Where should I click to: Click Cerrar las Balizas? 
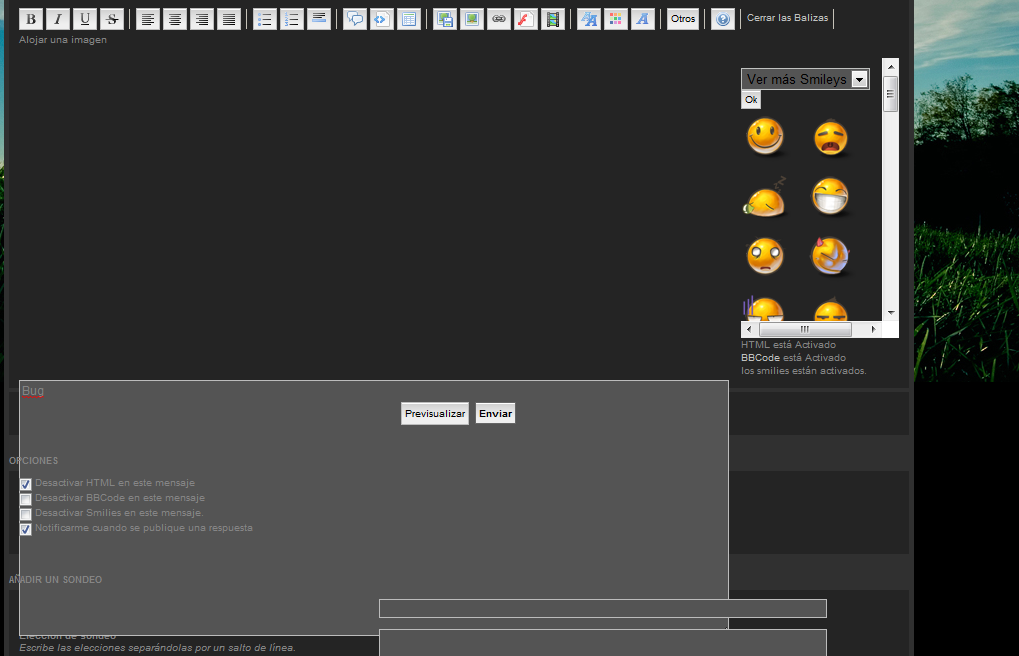(x=787, y=18)
